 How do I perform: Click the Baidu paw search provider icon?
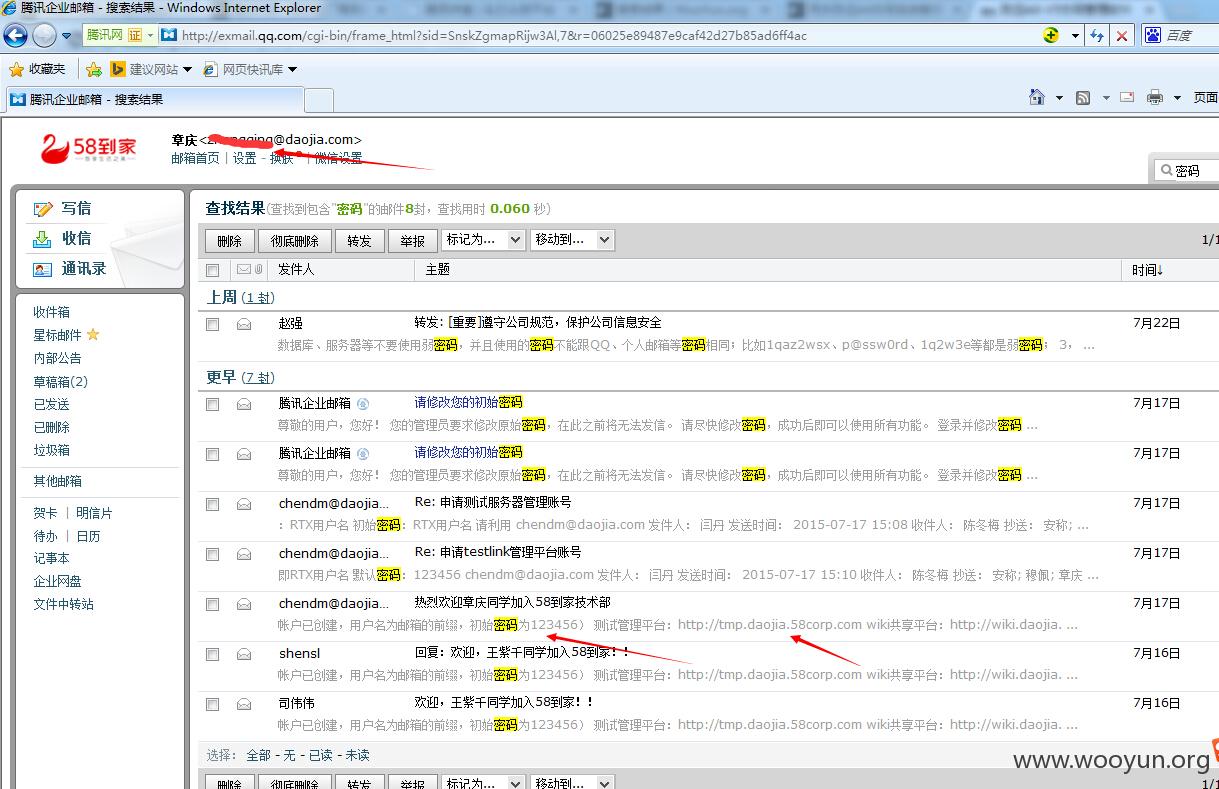tap(1152, 35)
